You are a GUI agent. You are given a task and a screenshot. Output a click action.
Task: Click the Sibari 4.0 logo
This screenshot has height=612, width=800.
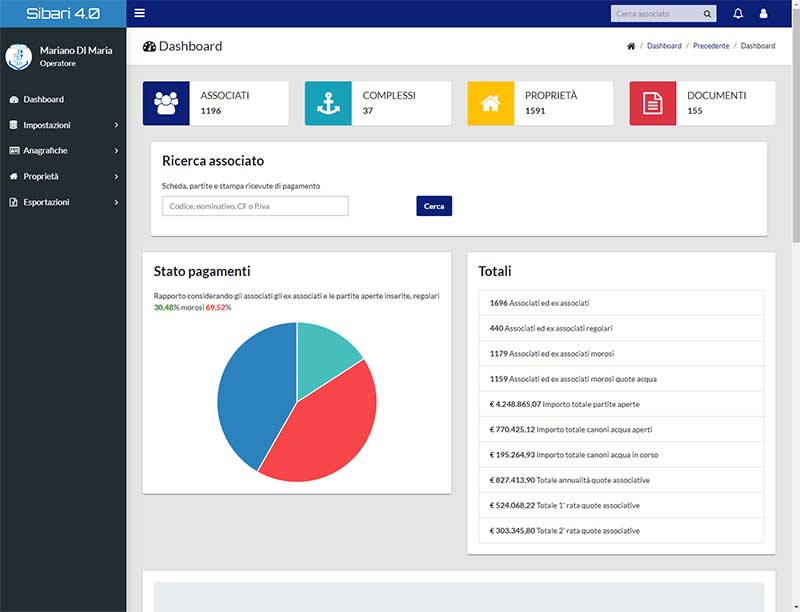tap(63, 13)
